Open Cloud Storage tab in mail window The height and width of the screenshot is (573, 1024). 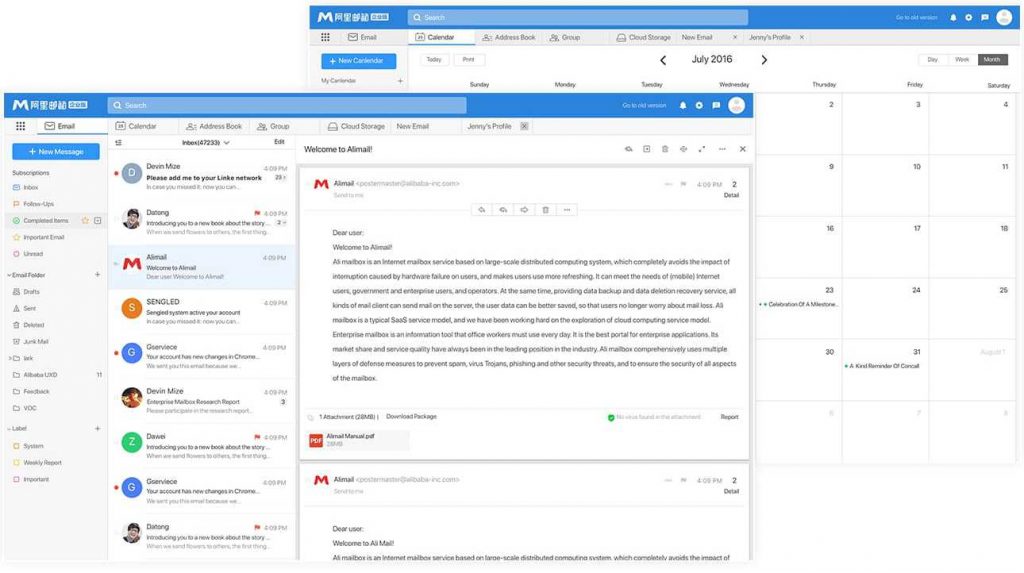point(356,126)
